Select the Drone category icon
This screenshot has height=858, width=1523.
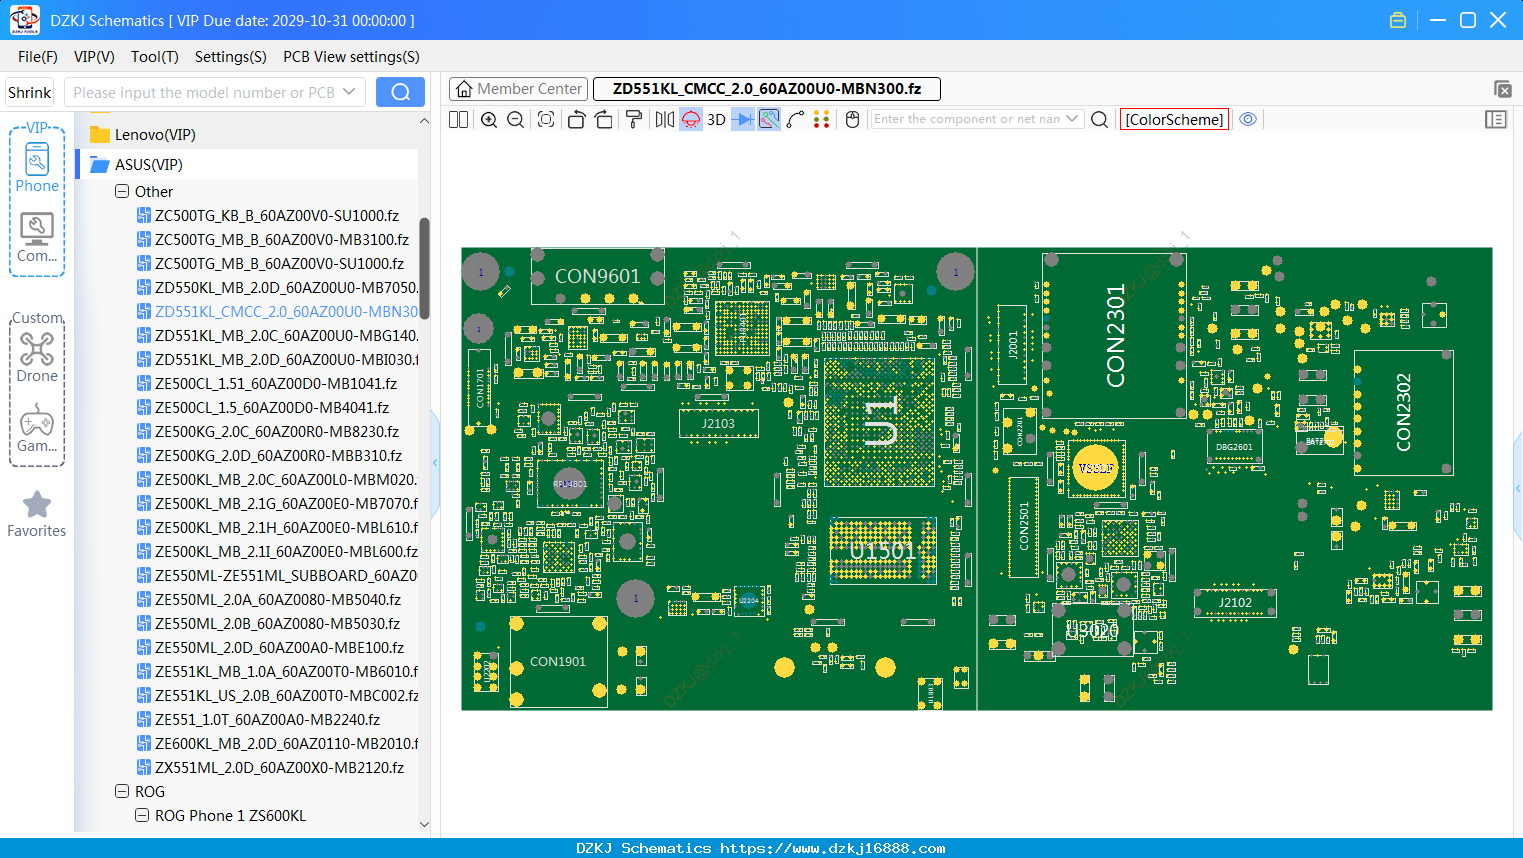pos(37,357)
